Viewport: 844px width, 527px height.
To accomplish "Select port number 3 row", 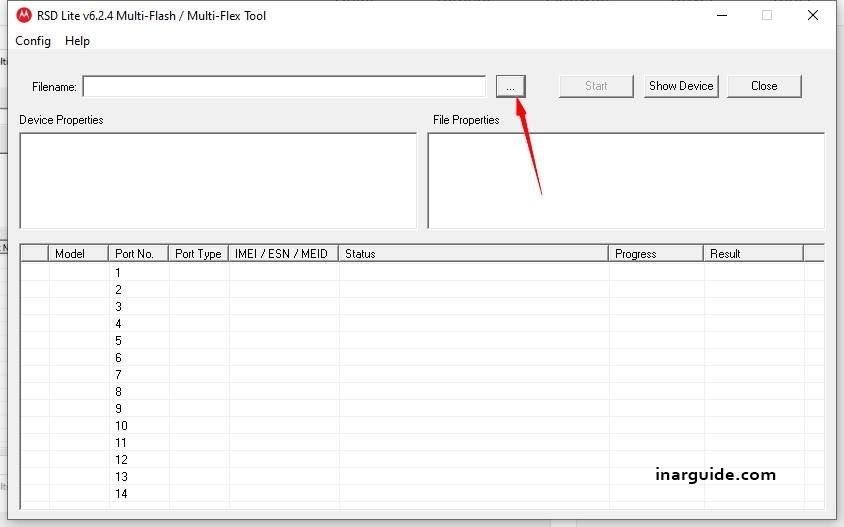I will tap(422, 307).
